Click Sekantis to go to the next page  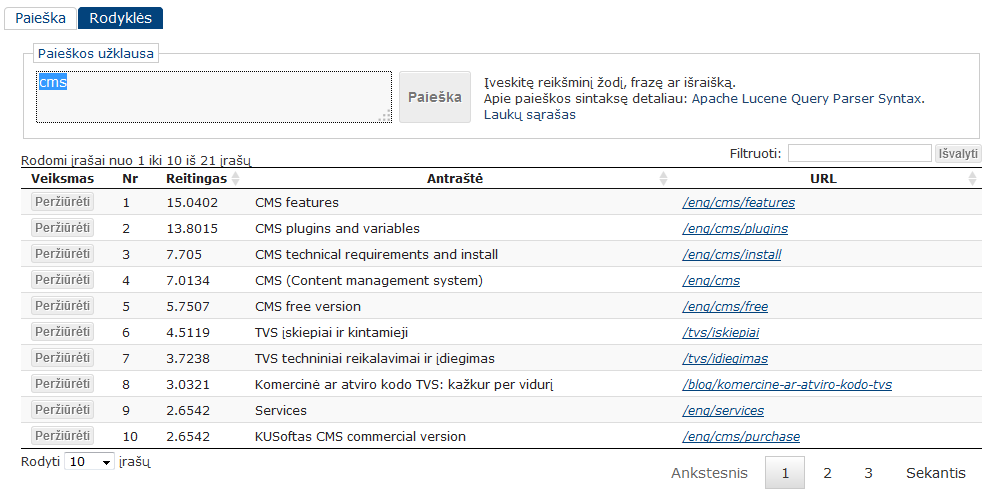[x=935, y=473]
